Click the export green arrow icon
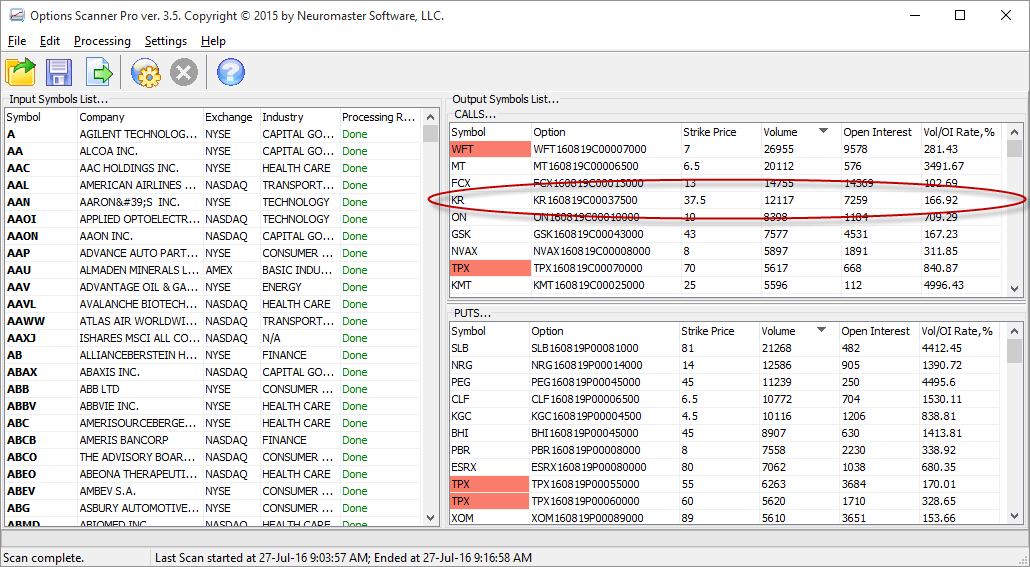The width and height of the screenshot is (1030, 567). tap(99, 72)
